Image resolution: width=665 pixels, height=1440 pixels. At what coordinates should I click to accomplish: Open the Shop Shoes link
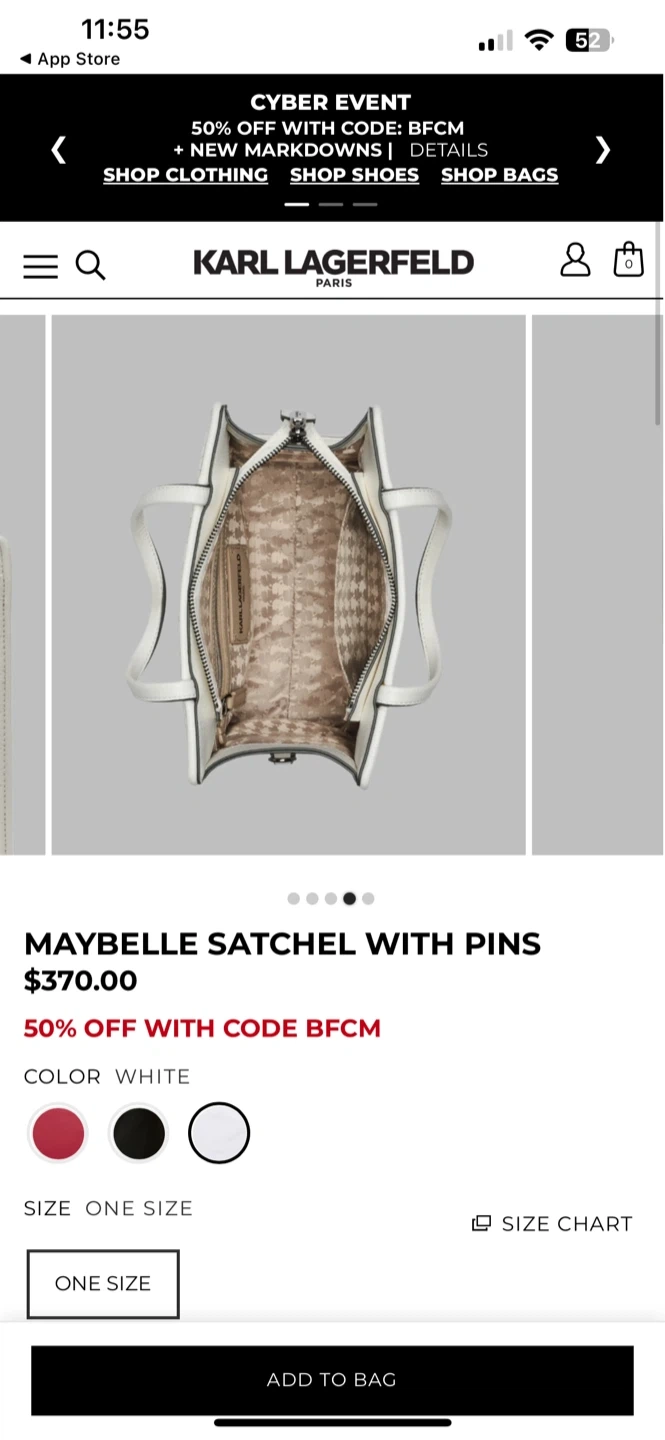click(354, 175)
